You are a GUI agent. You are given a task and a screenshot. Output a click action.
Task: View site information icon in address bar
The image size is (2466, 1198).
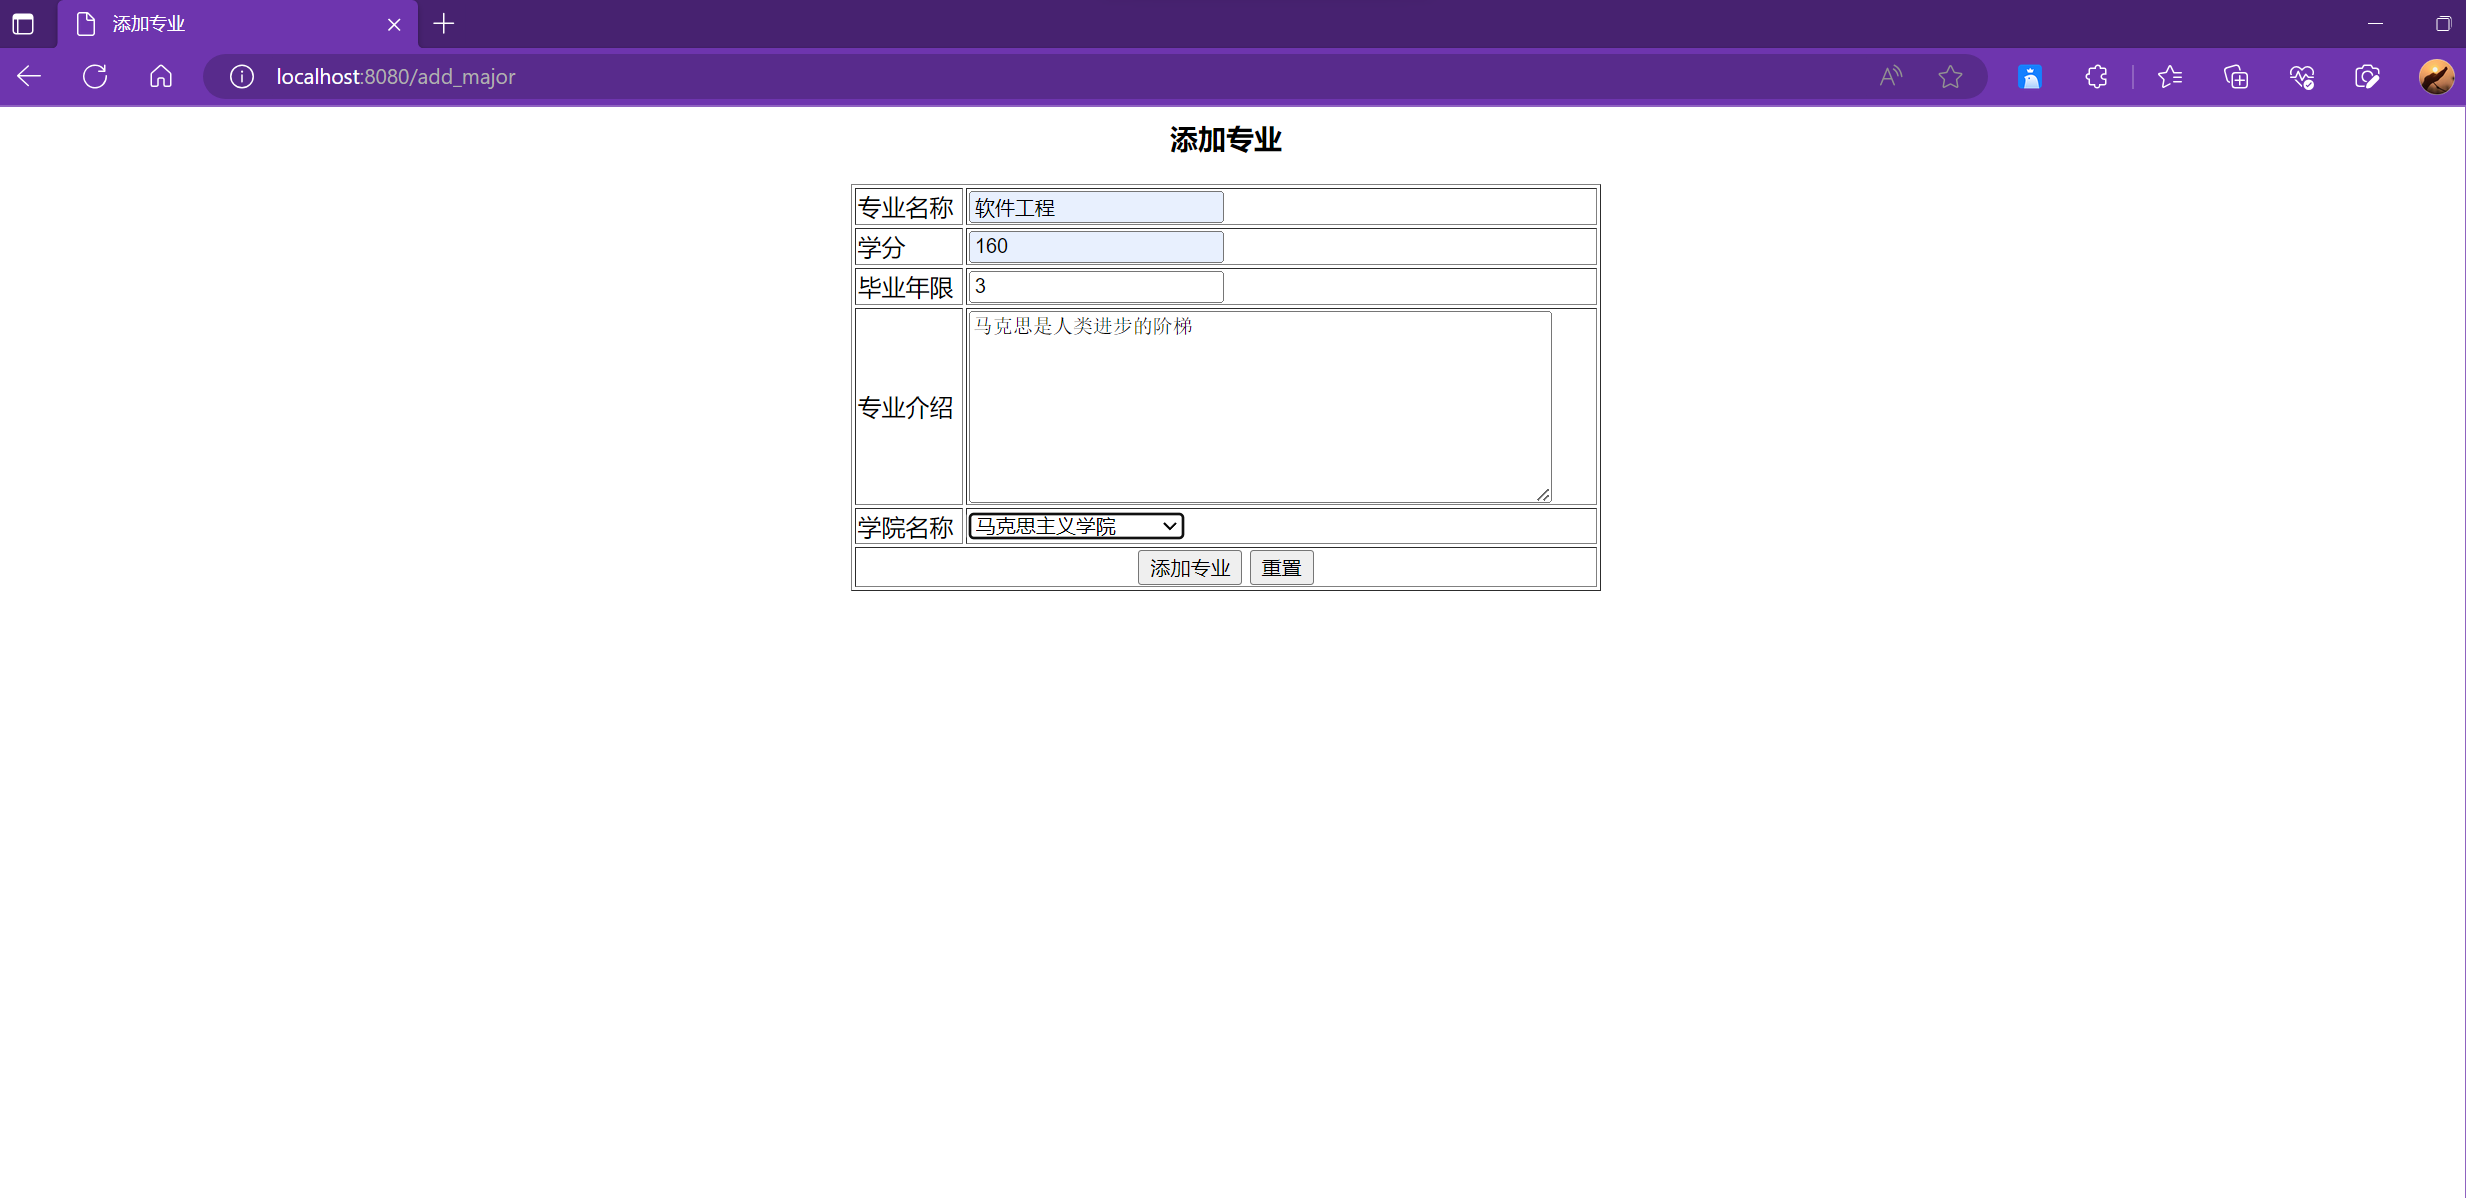(x=242, y=76)
